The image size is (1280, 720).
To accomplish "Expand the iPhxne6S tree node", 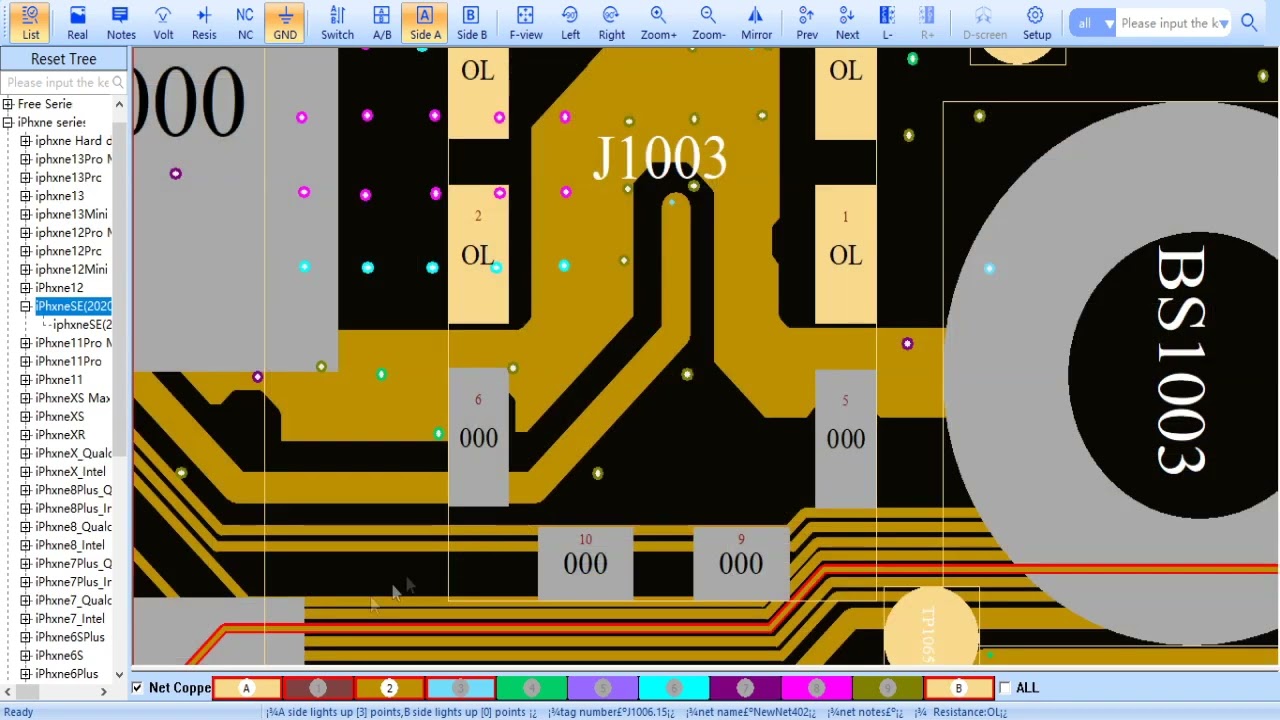I will (26, 655).
